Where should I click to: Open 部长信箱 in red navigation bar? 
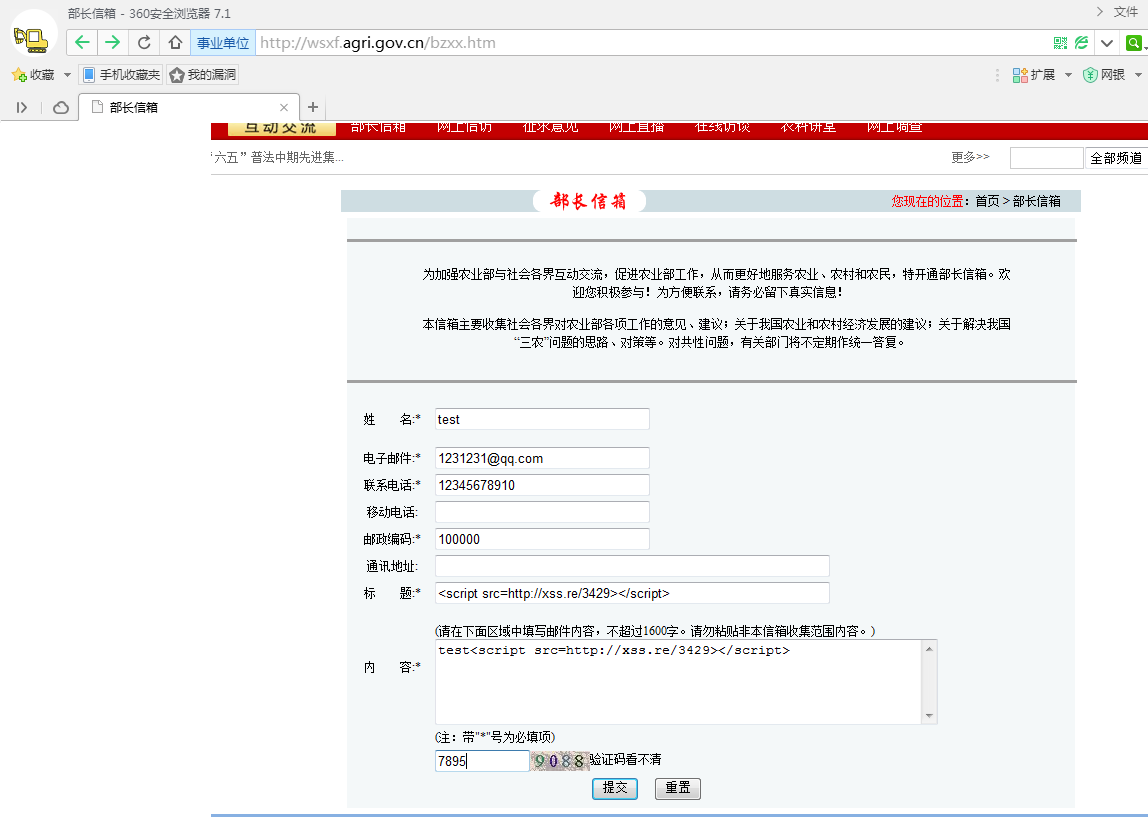pos(378,127)
